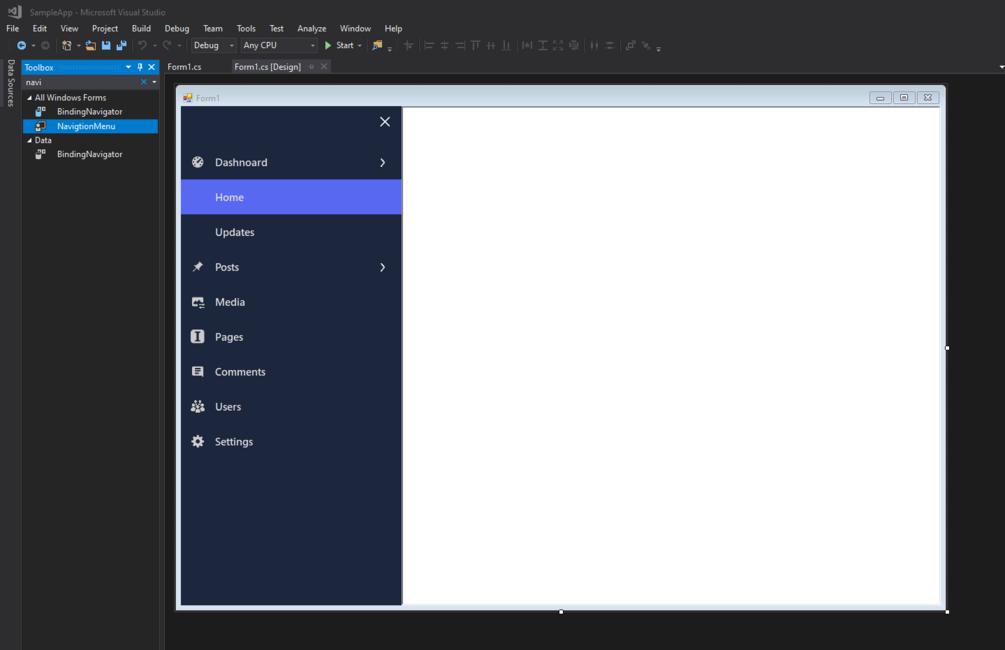Click the Dashboard gauge icon
Screen dimensions: 1005x650
coord(197,162)
